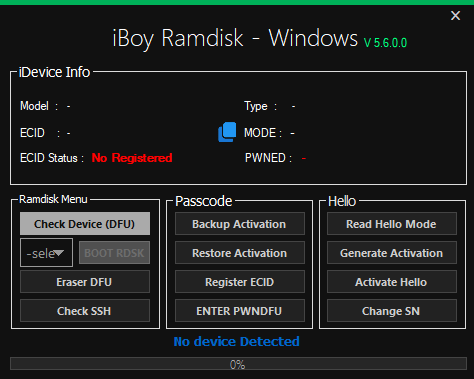Click the 0% progress bar
The image size is (474, 379).
click(238, 364)
